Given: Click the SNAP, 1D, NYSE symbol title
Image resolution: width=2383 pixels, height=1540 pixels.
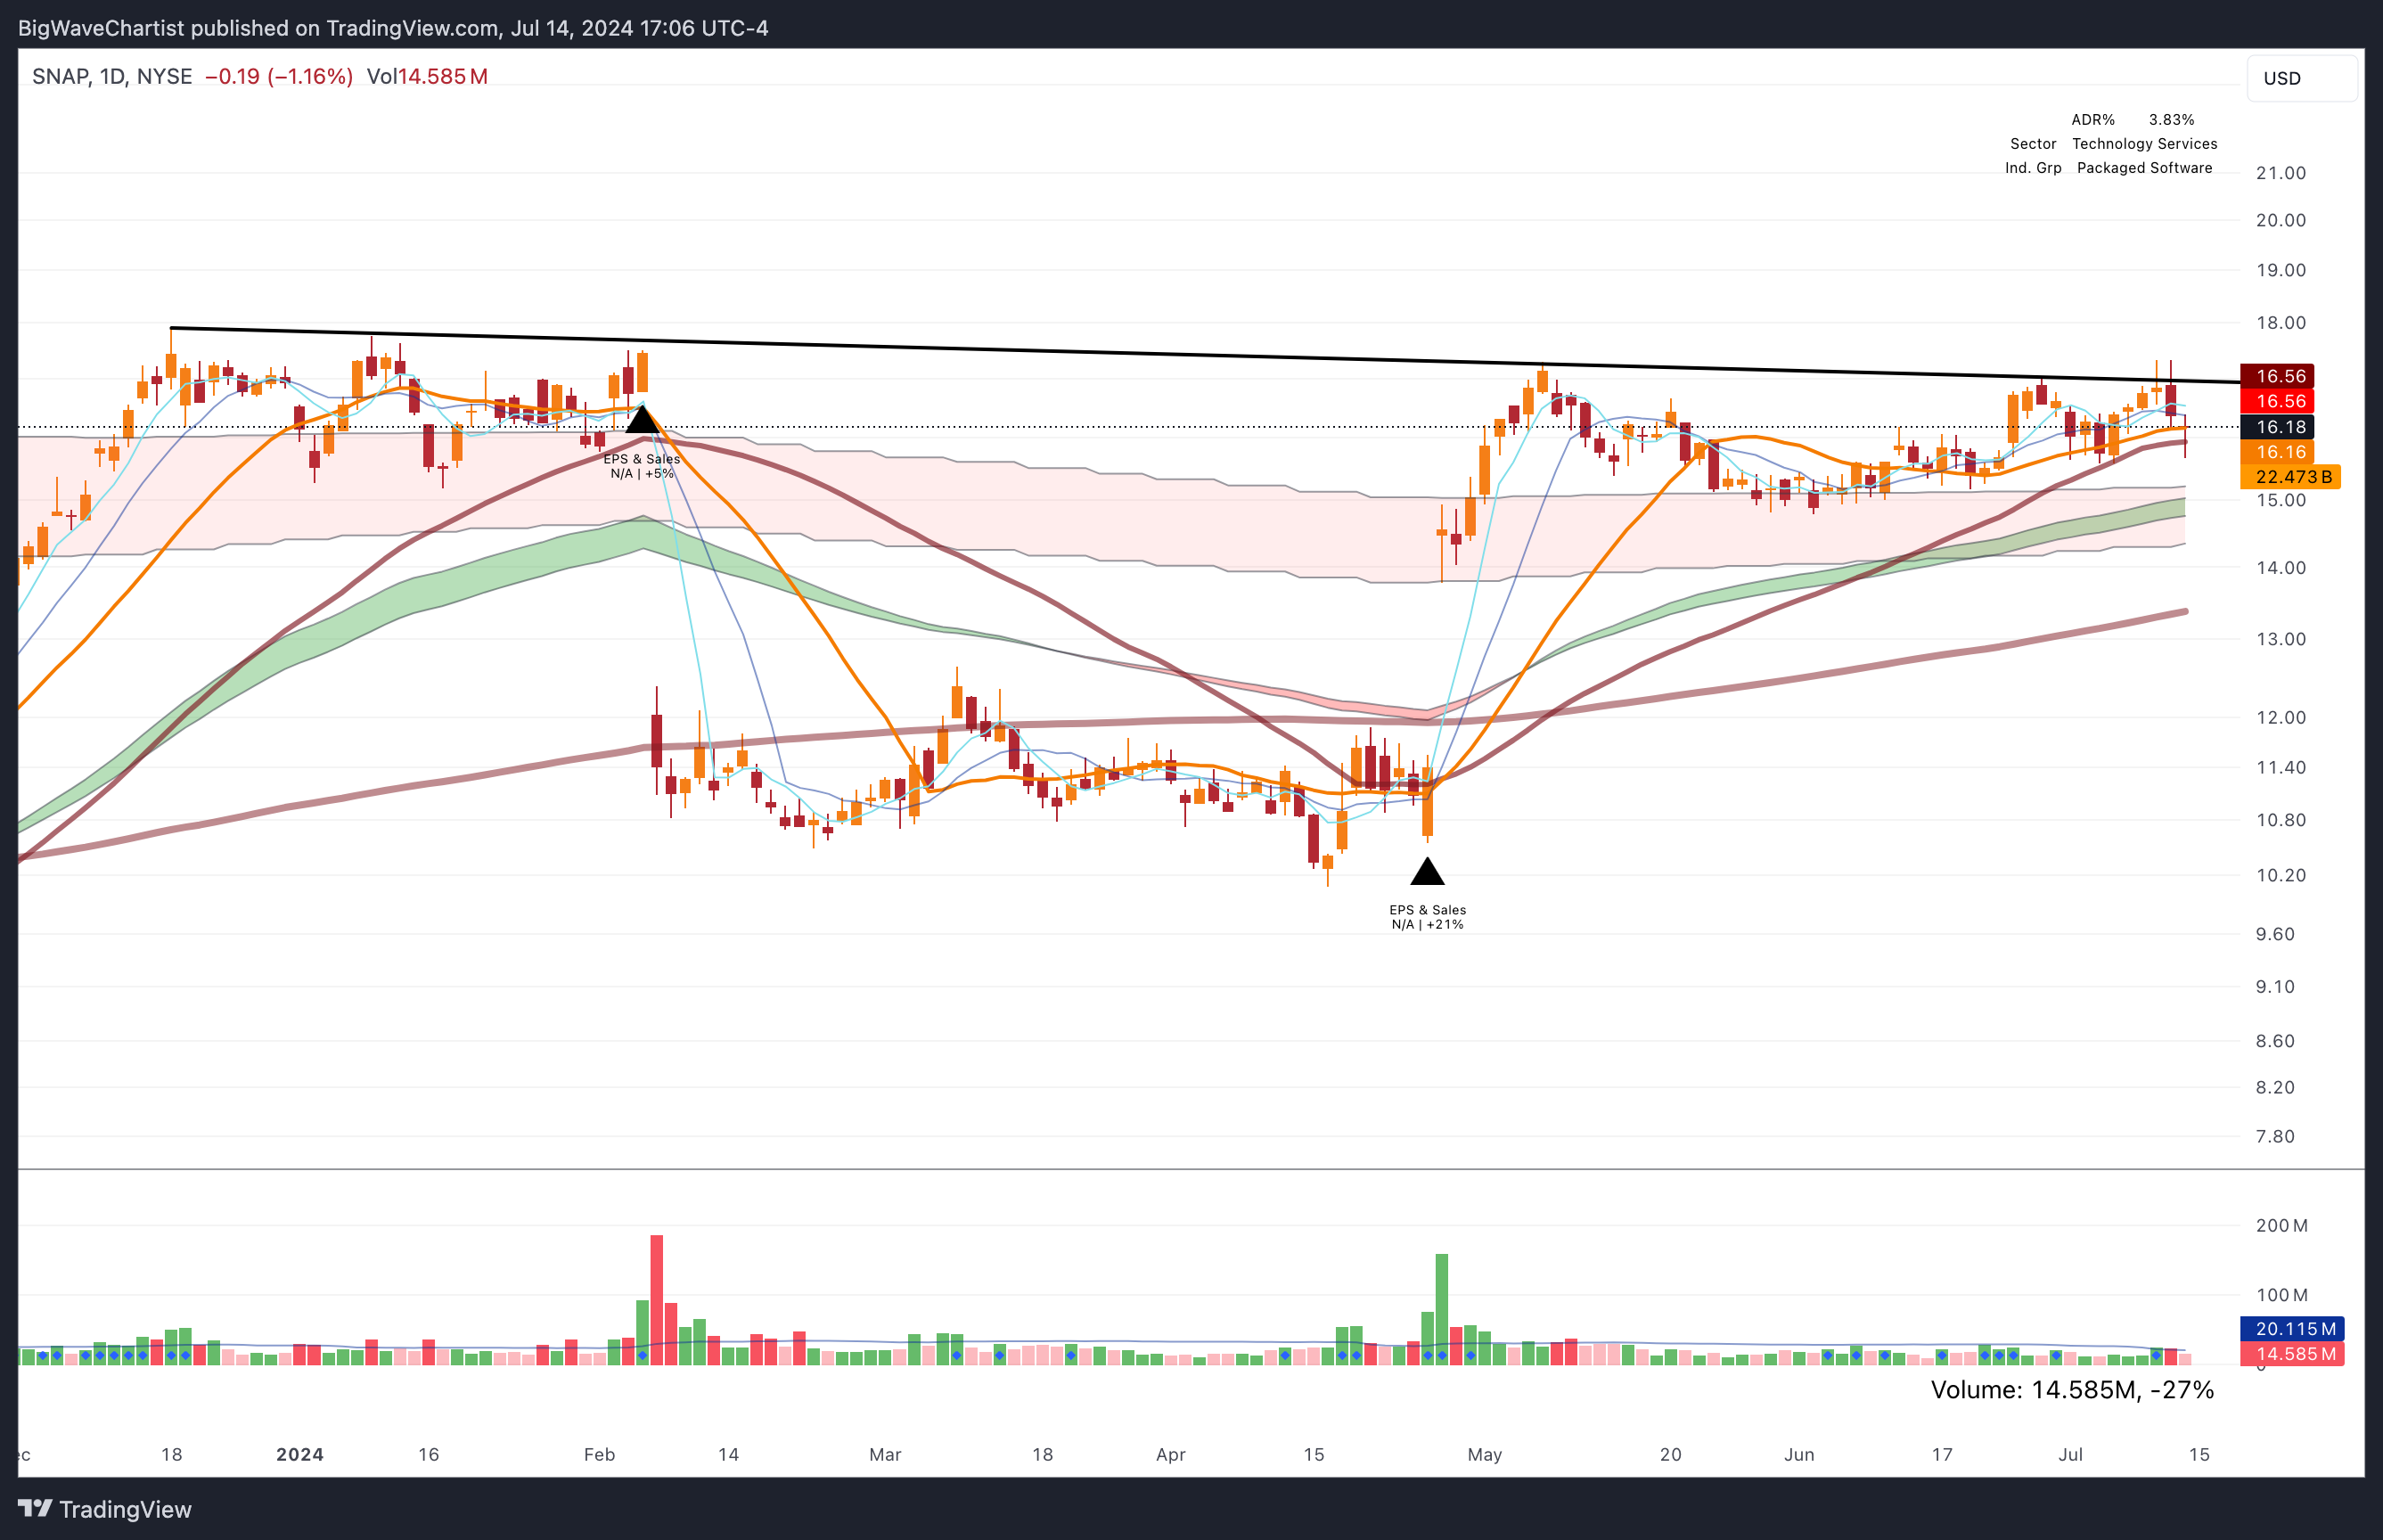Looking at the screenshot, I should tap(112, 77).
